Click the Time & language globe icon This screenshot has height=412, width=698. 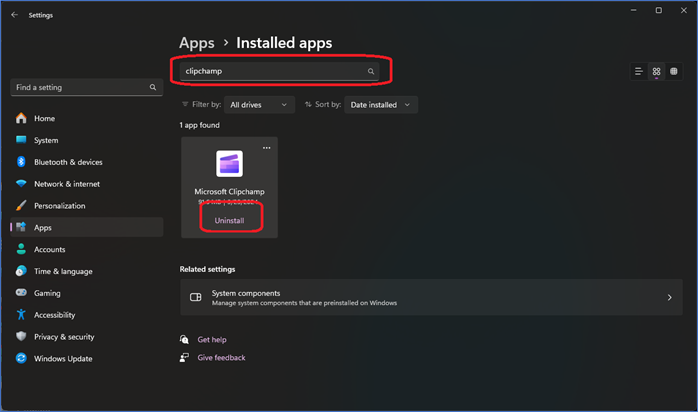click(21, 271)
